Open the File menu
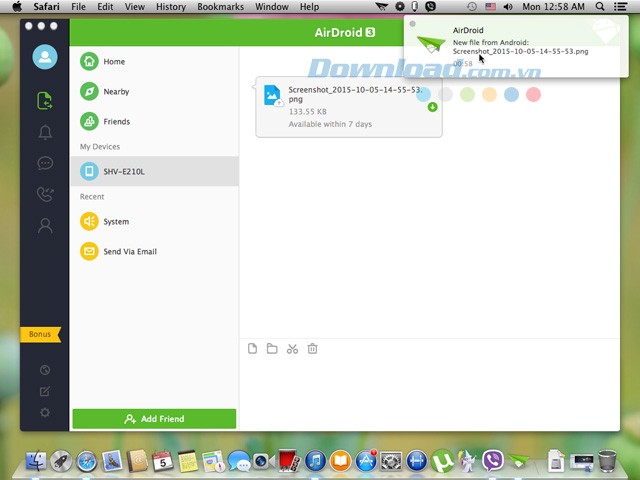Image resolution: width=640 pixels, height=480 pixels. click(x=78, y=7)
